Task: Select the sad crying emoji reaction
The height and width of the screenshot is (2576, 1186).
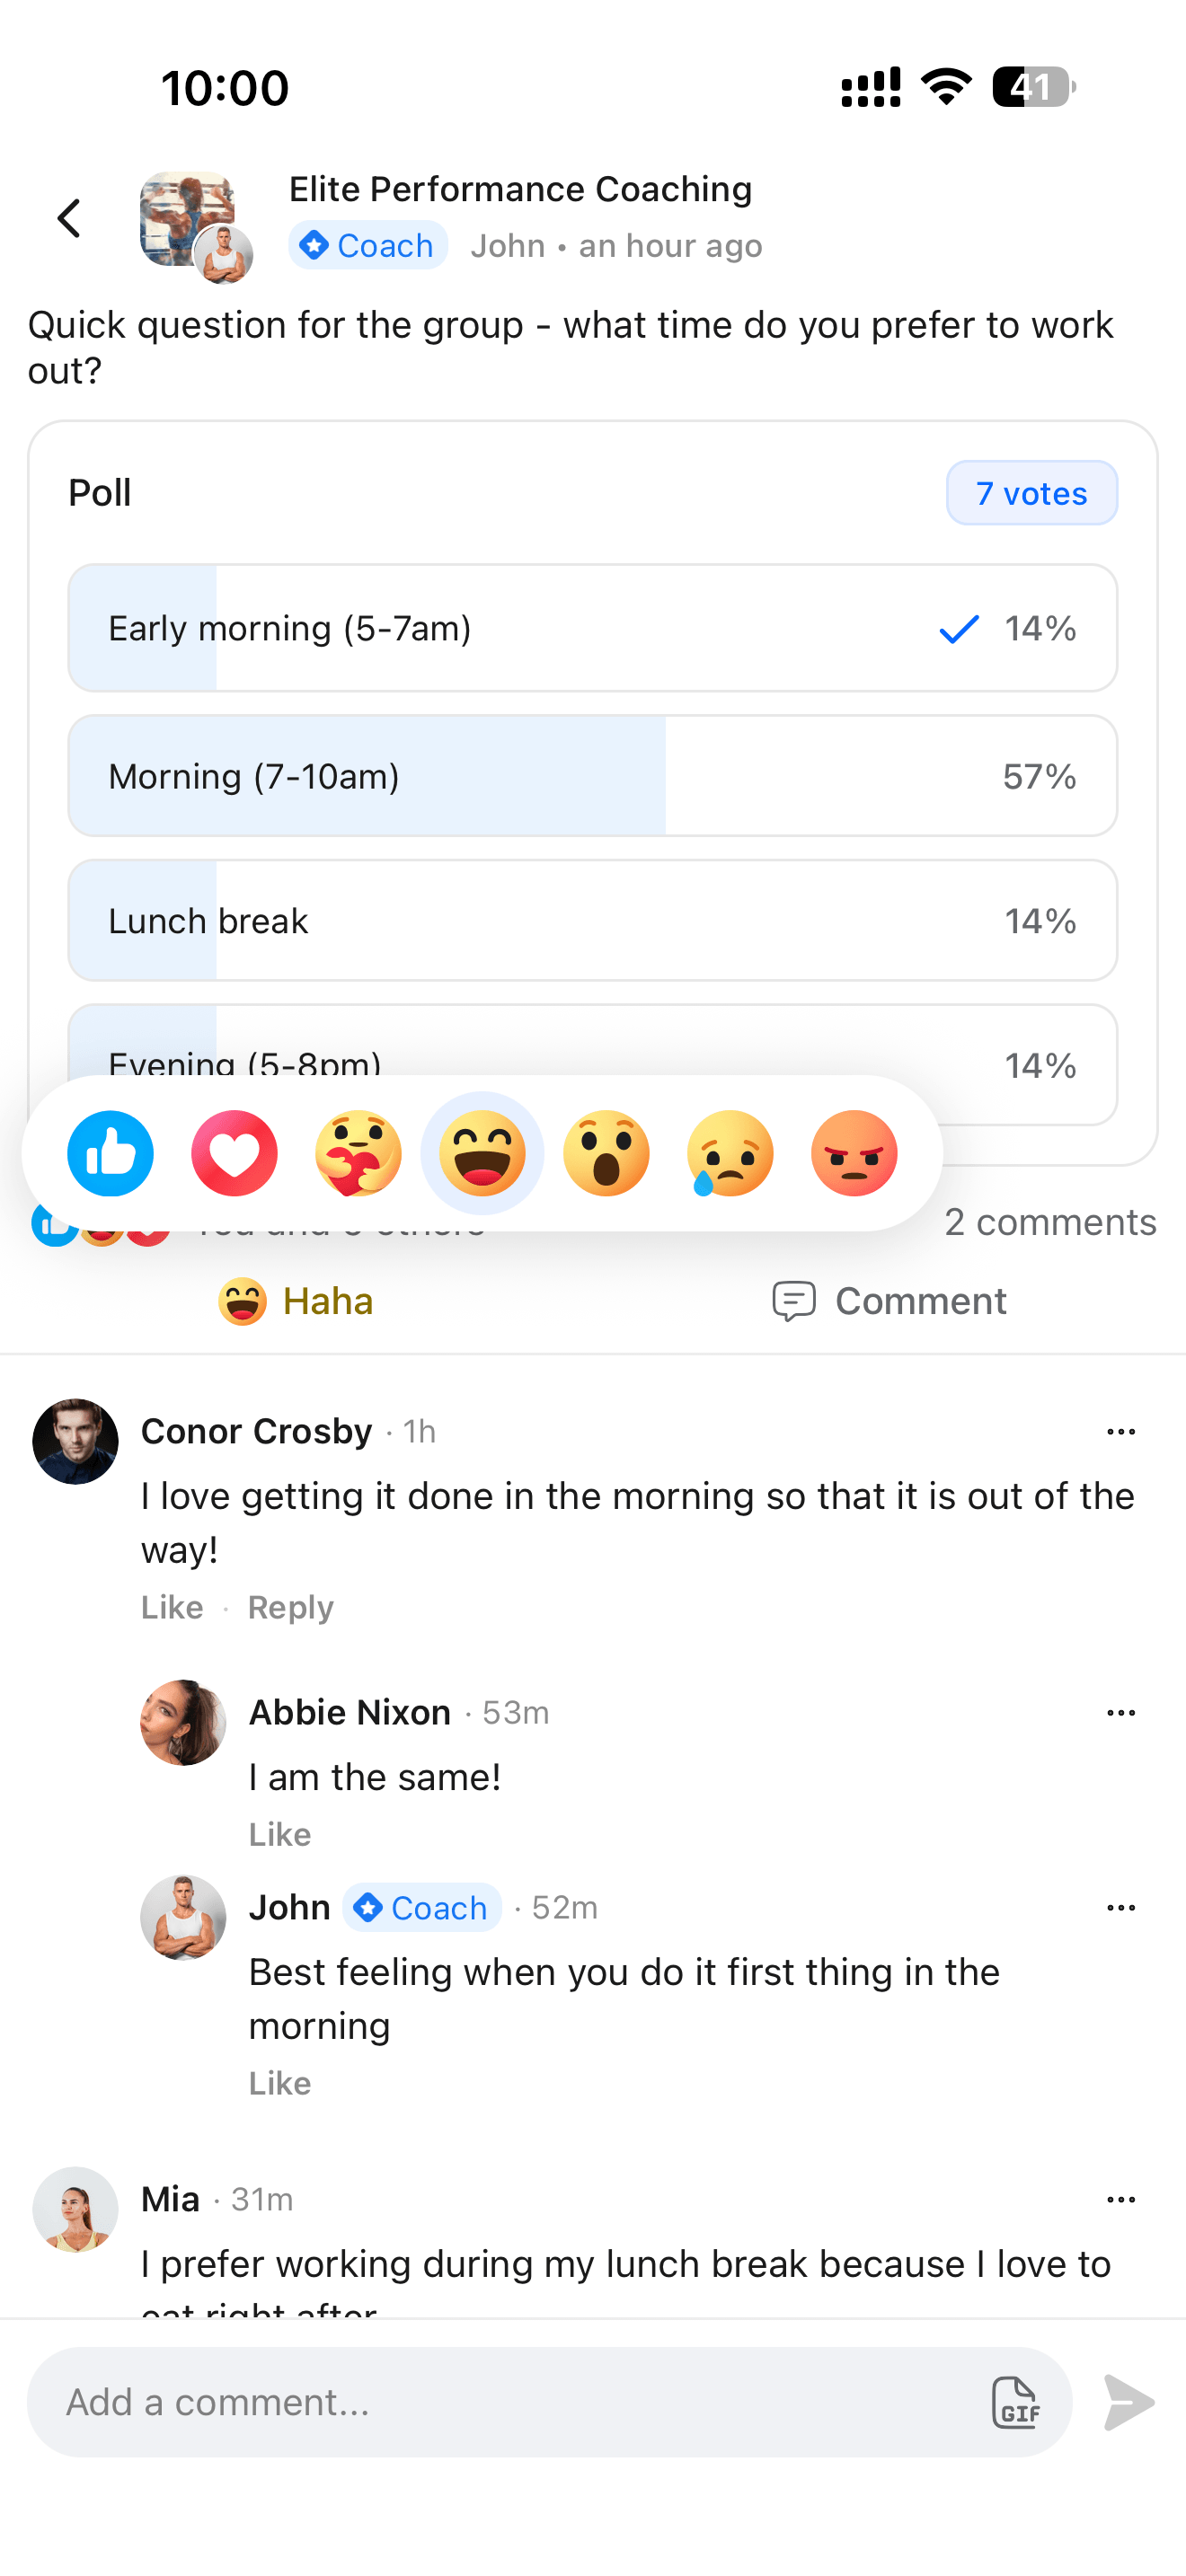Action: (x=730, y=1153)
